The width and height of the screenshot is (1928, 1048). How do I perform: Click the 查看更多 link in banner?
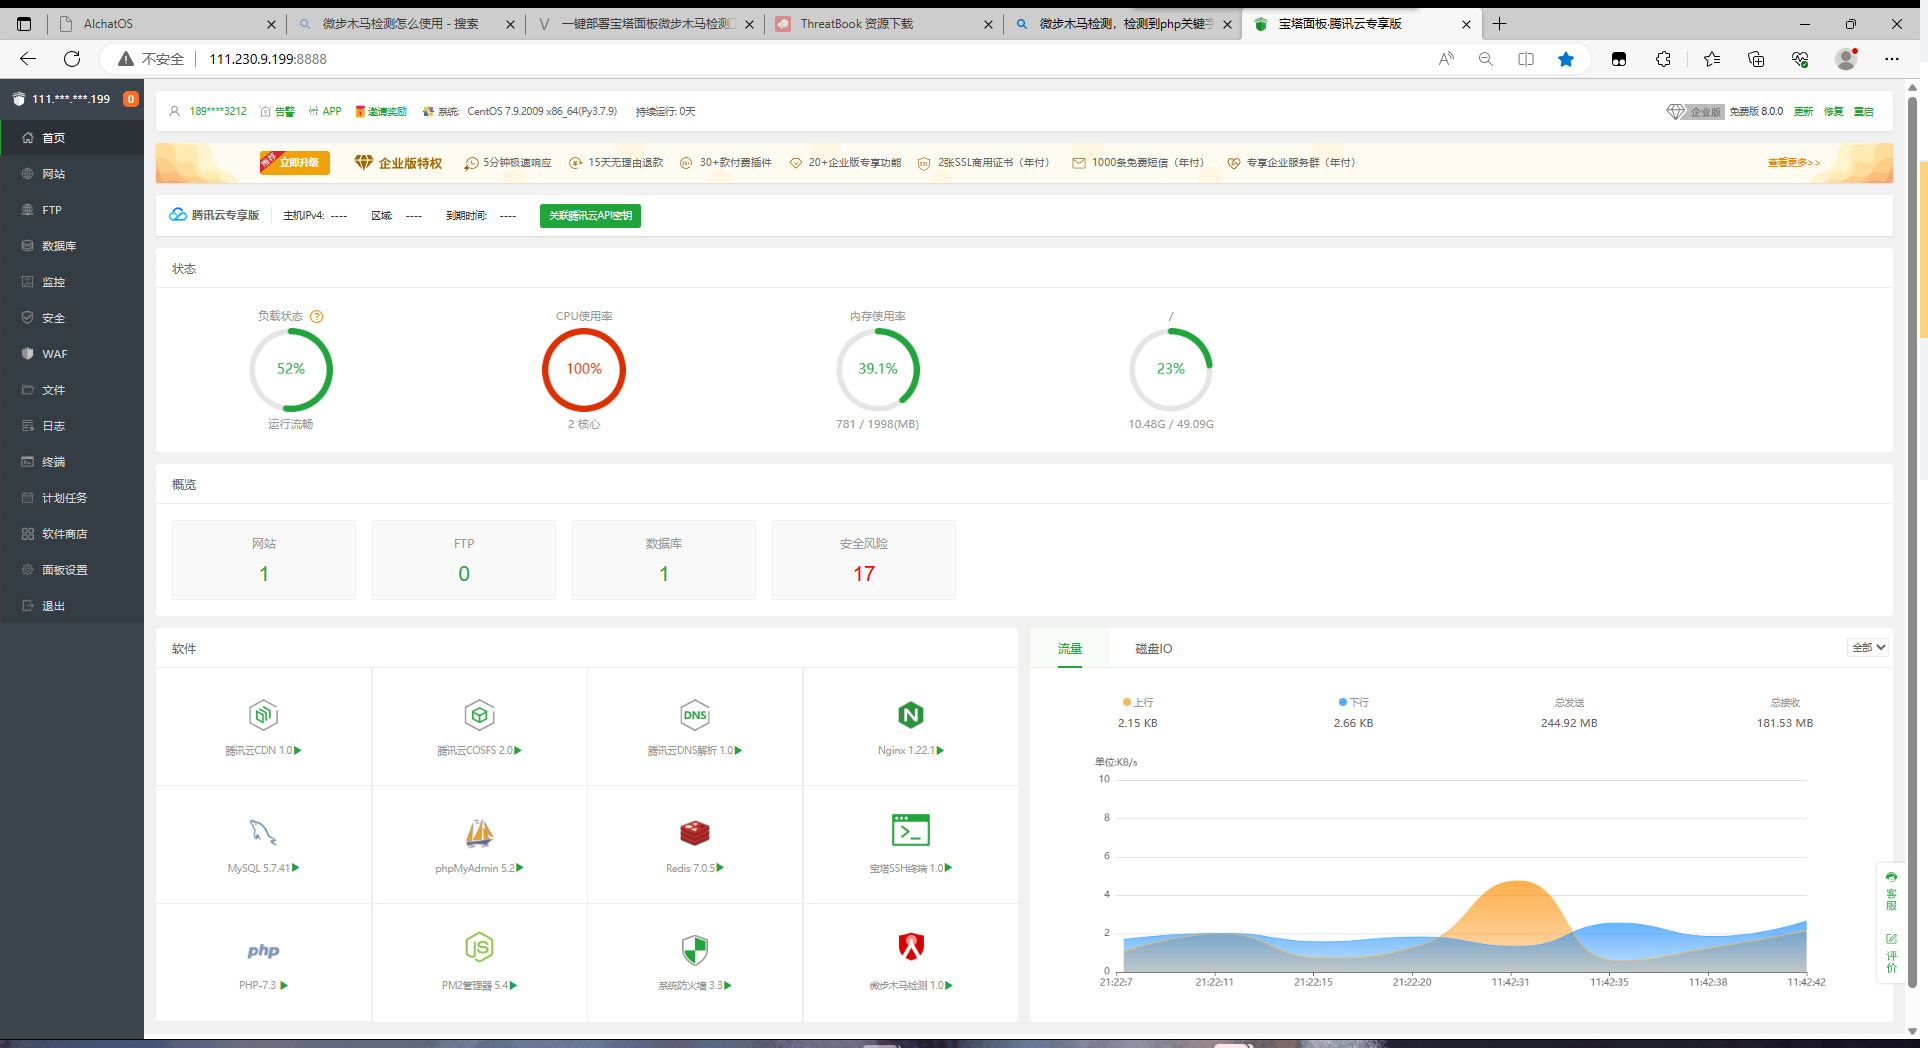tap(1793, 163)
